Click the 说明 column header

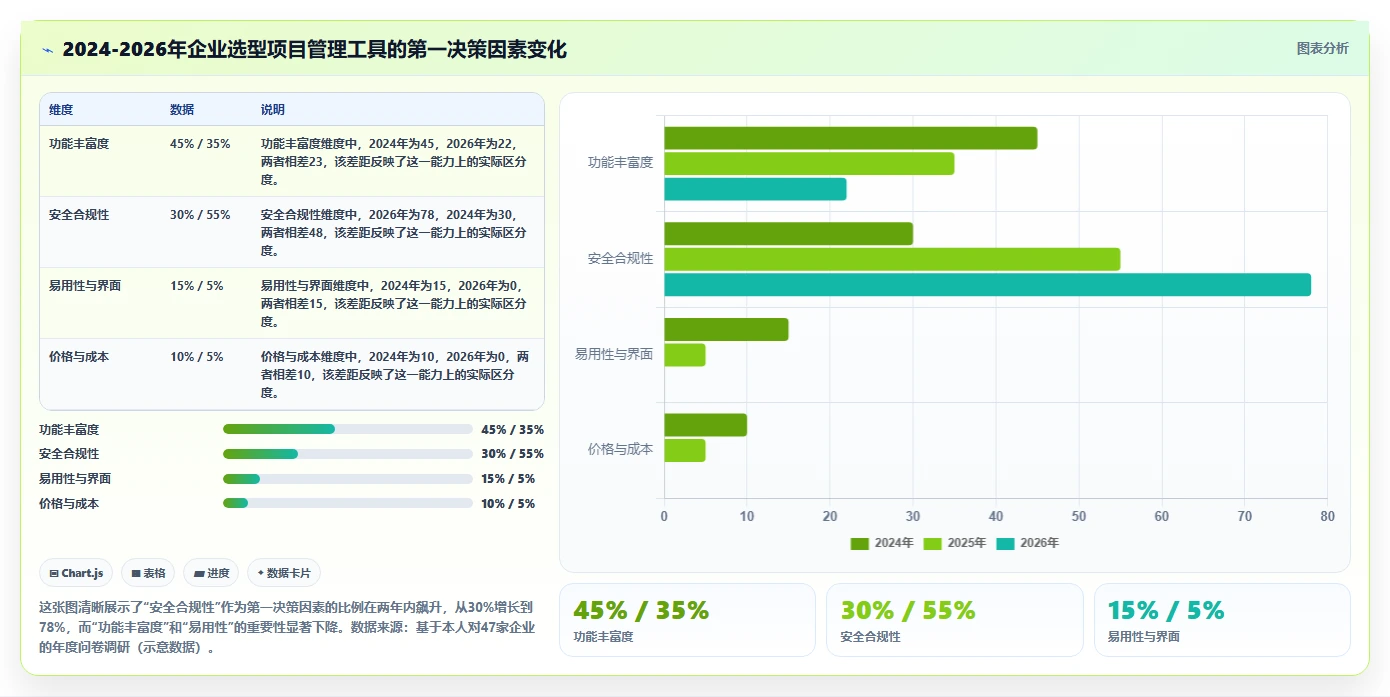(x=273, y=110)
